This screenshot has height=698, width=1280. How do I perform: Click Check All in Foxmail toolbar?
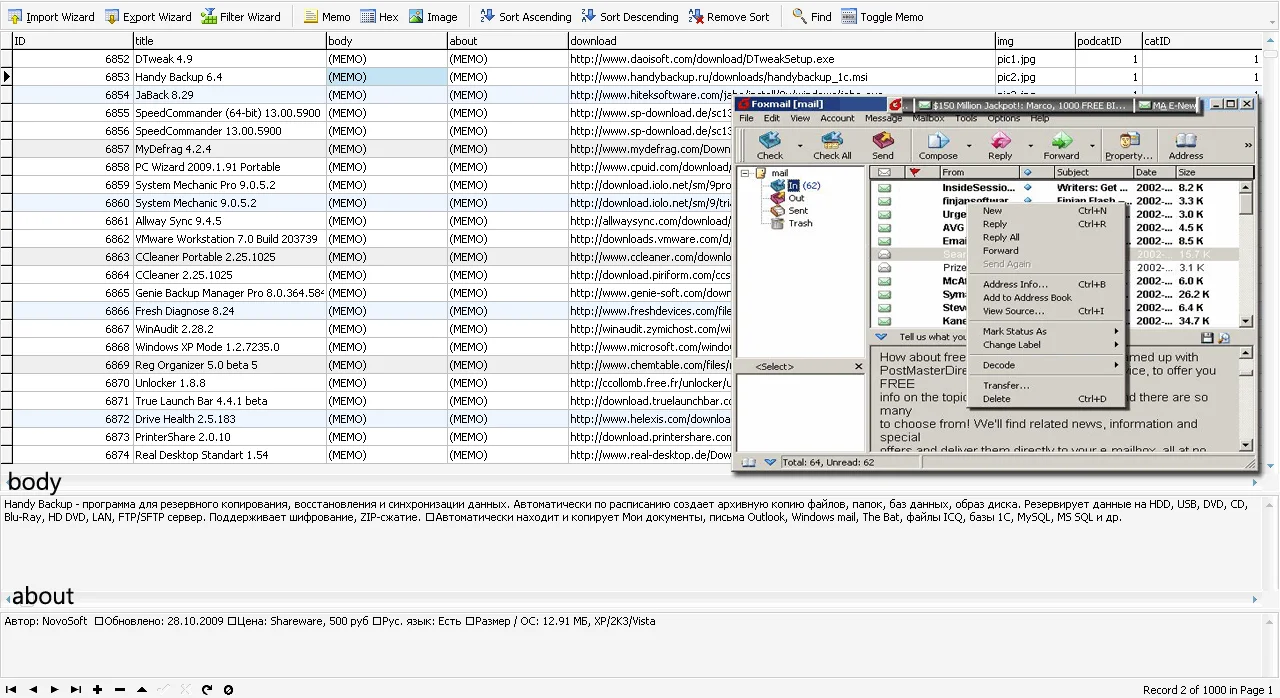point(832,146)
